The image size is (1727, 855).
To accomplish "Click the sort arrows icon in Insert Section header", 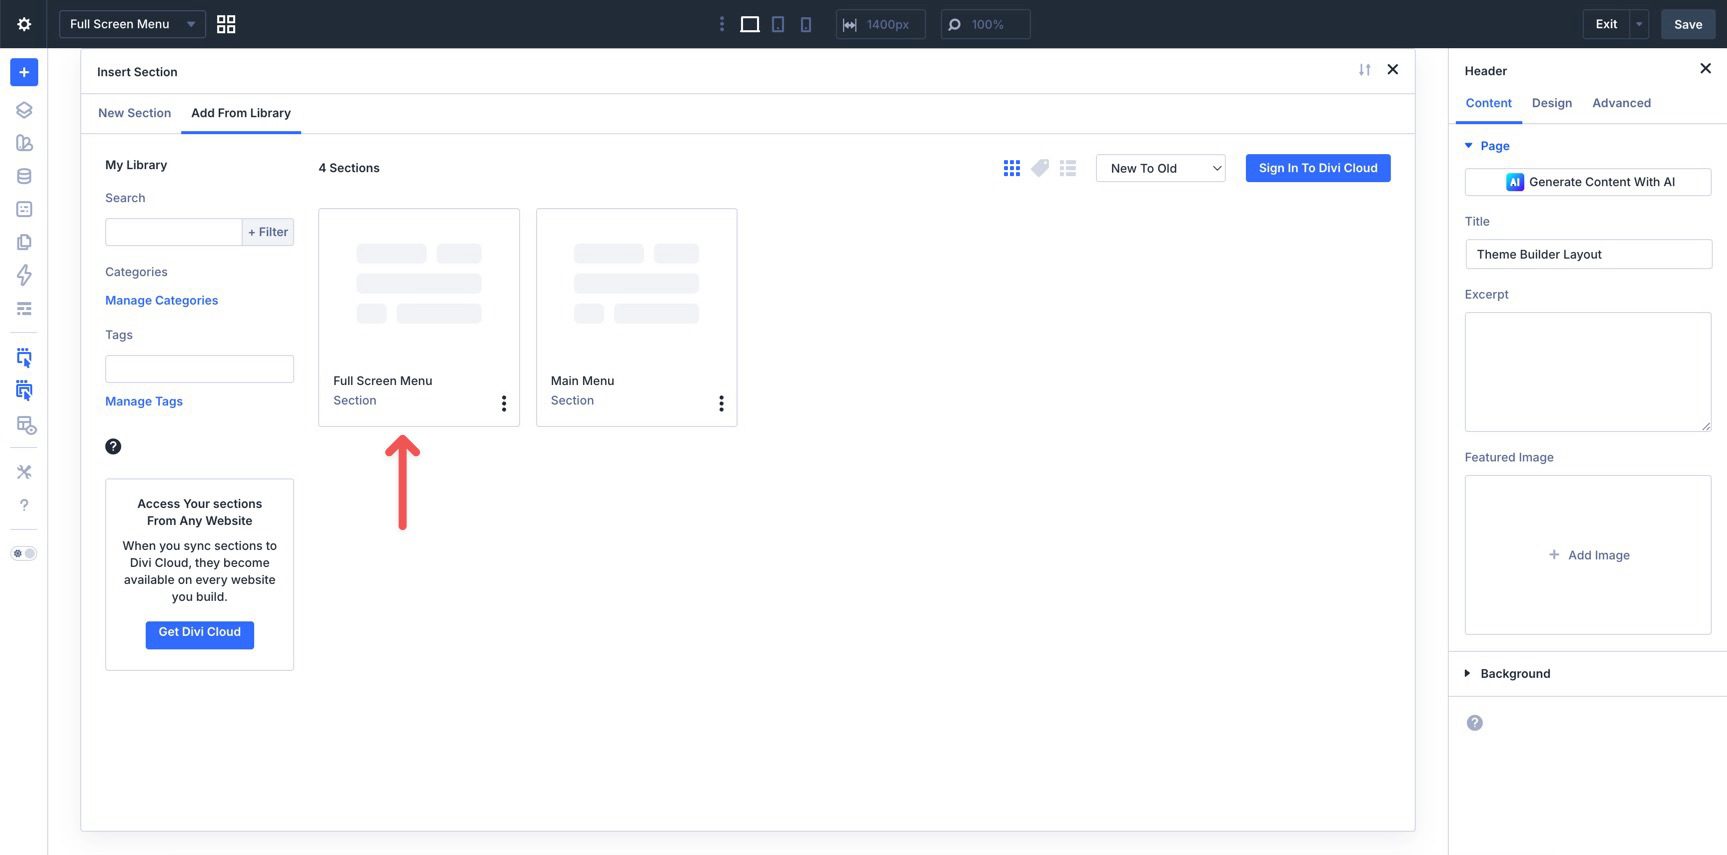I will [1365, 70].
